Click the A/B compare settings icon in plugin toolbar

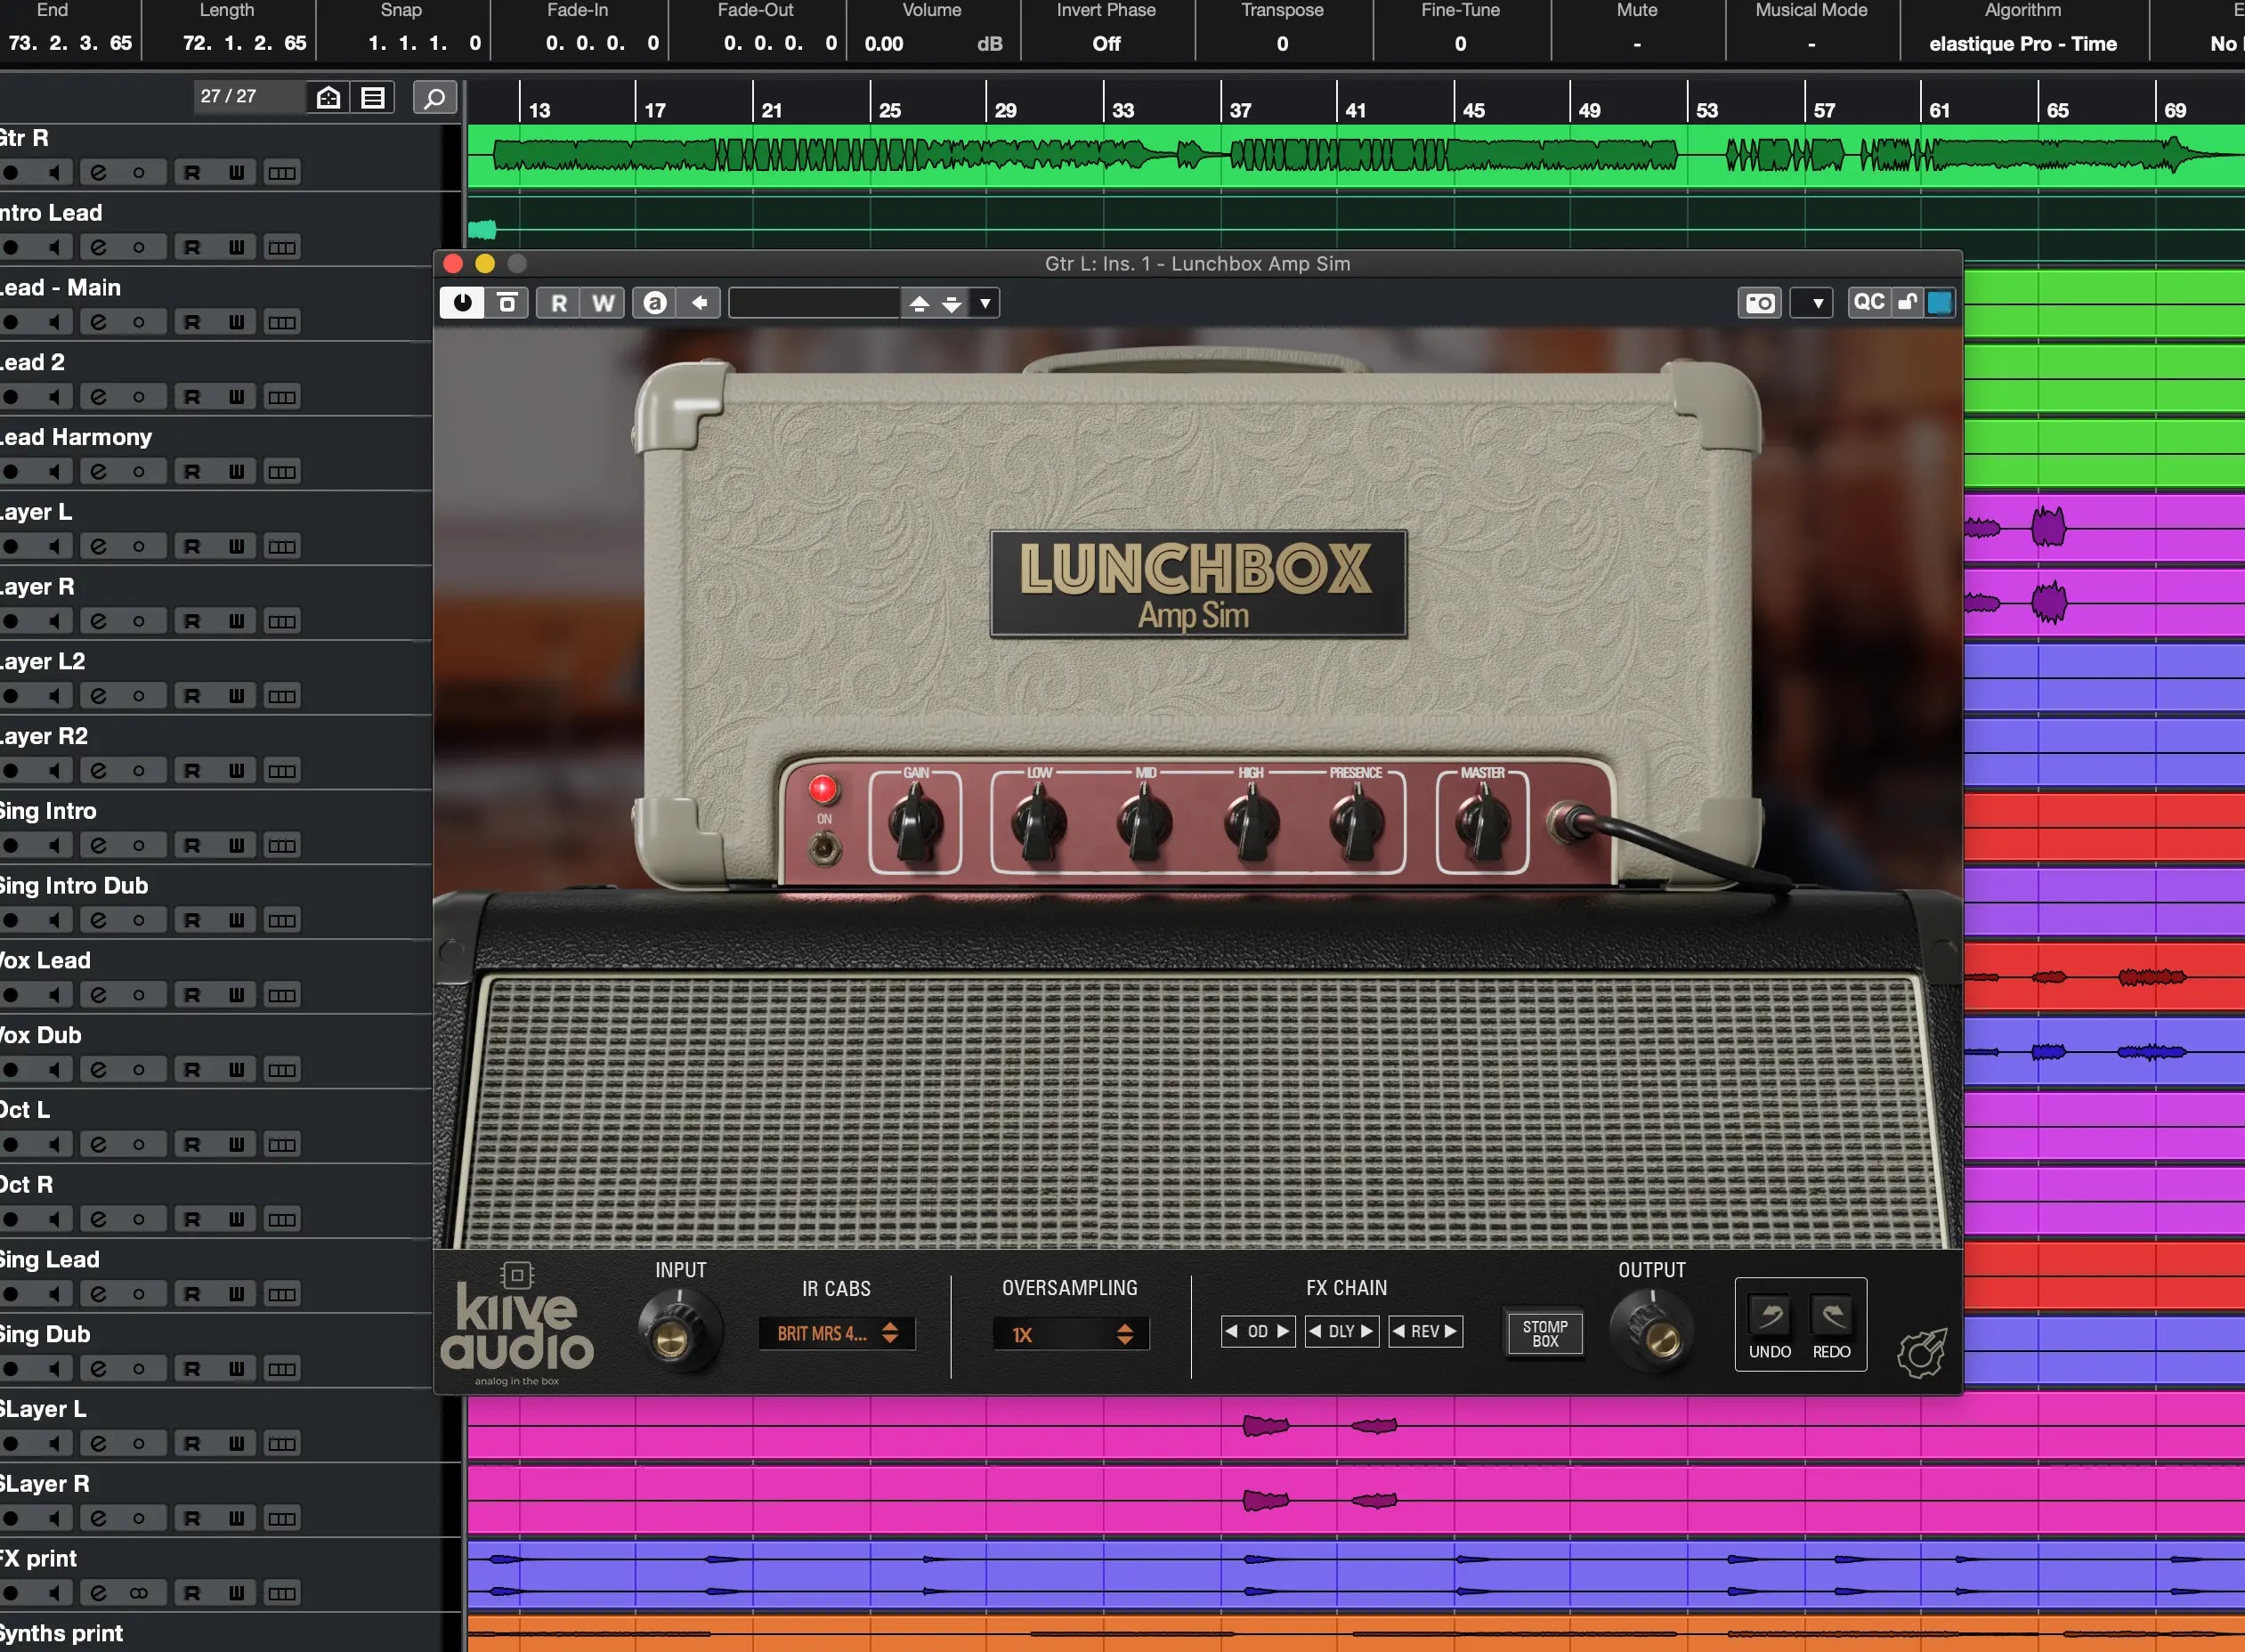(x=507, y=303)
